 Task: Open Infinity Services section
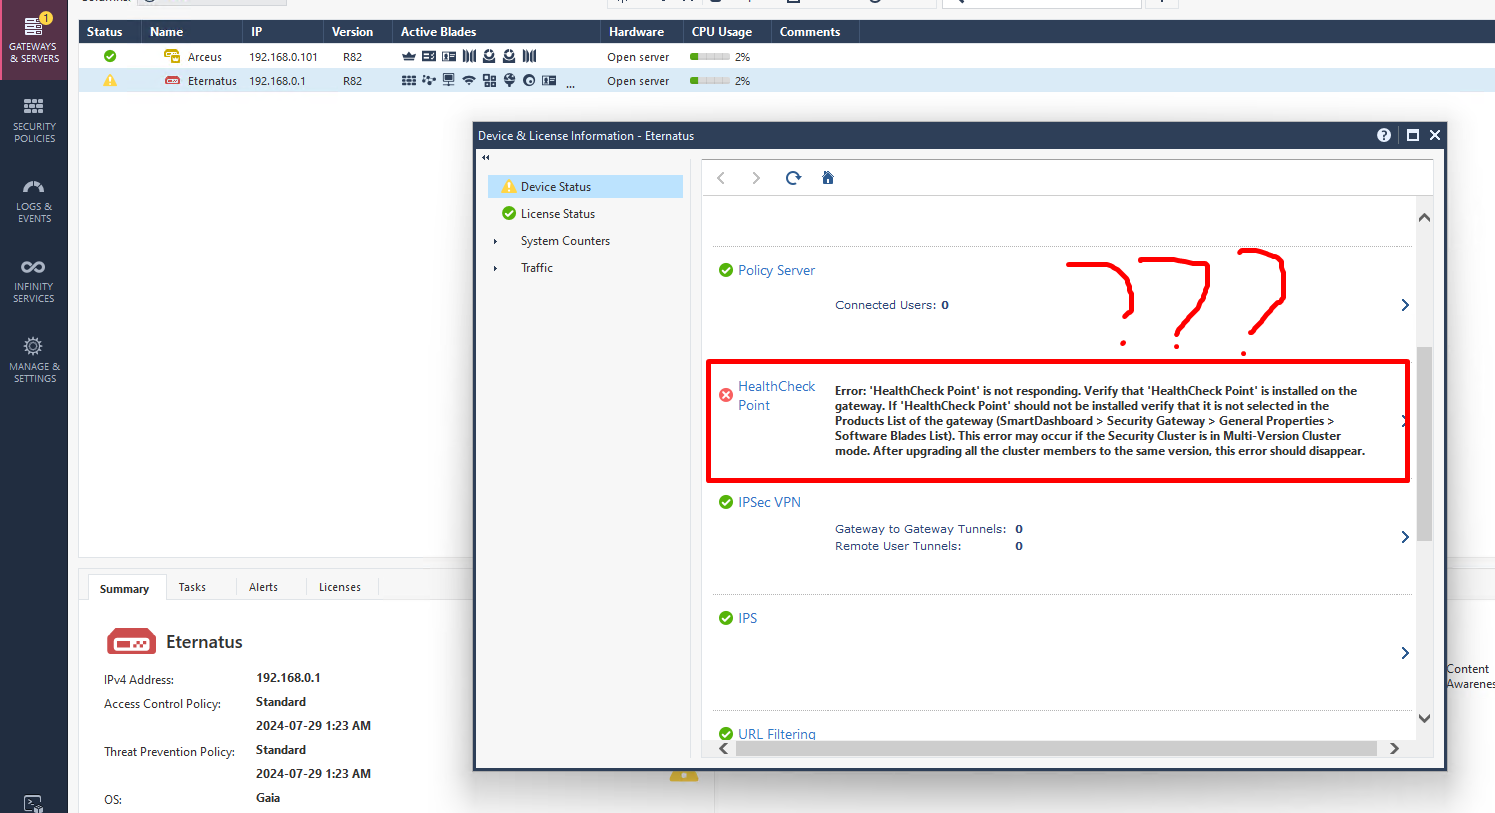[34, 280]
